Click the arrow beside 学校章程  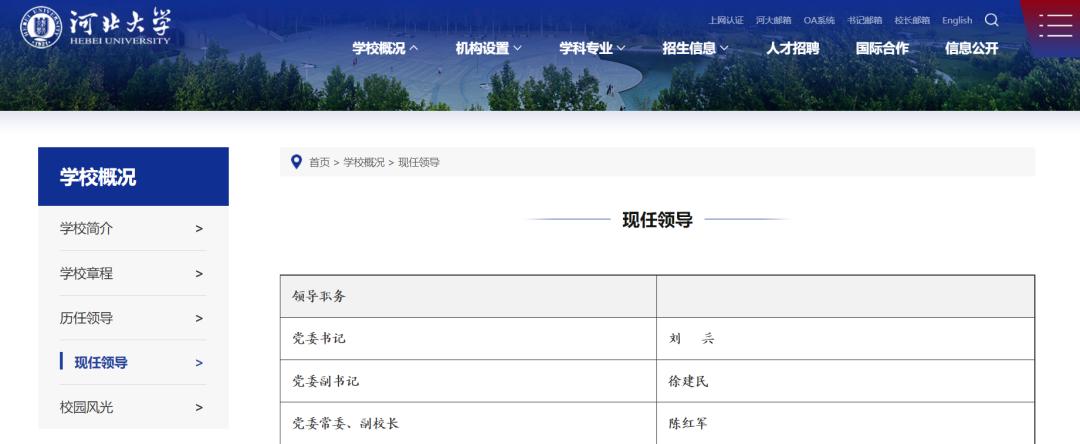(199, 273)
